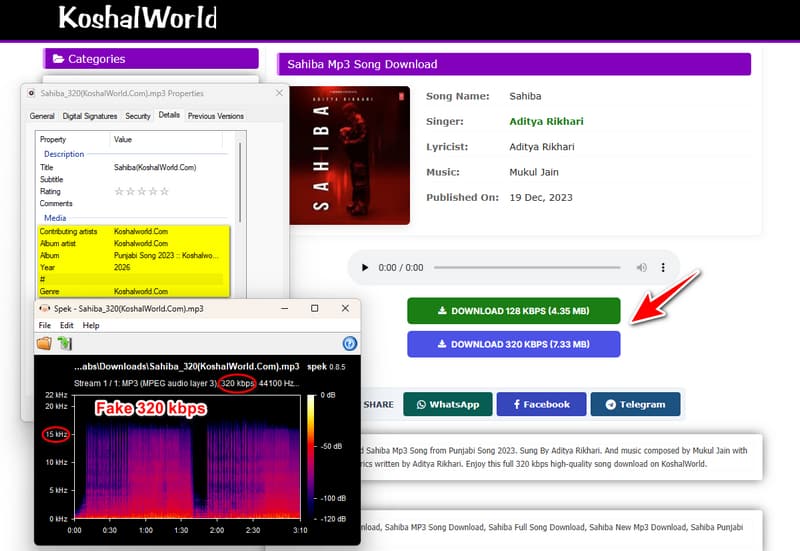Open Aditya Rikhari singer link
Screen dimensions: 800x551
[546, 121]
